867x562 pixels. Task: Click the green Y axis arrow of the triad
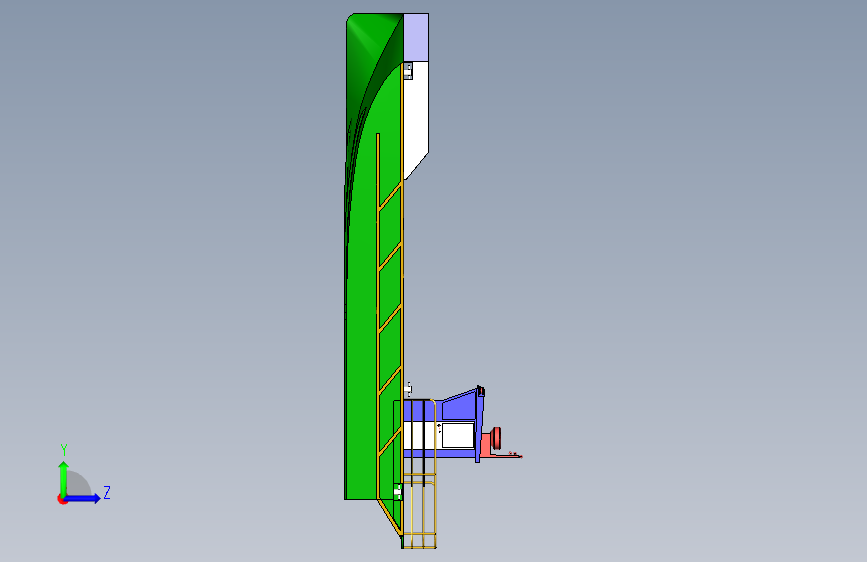pos(64,479)
